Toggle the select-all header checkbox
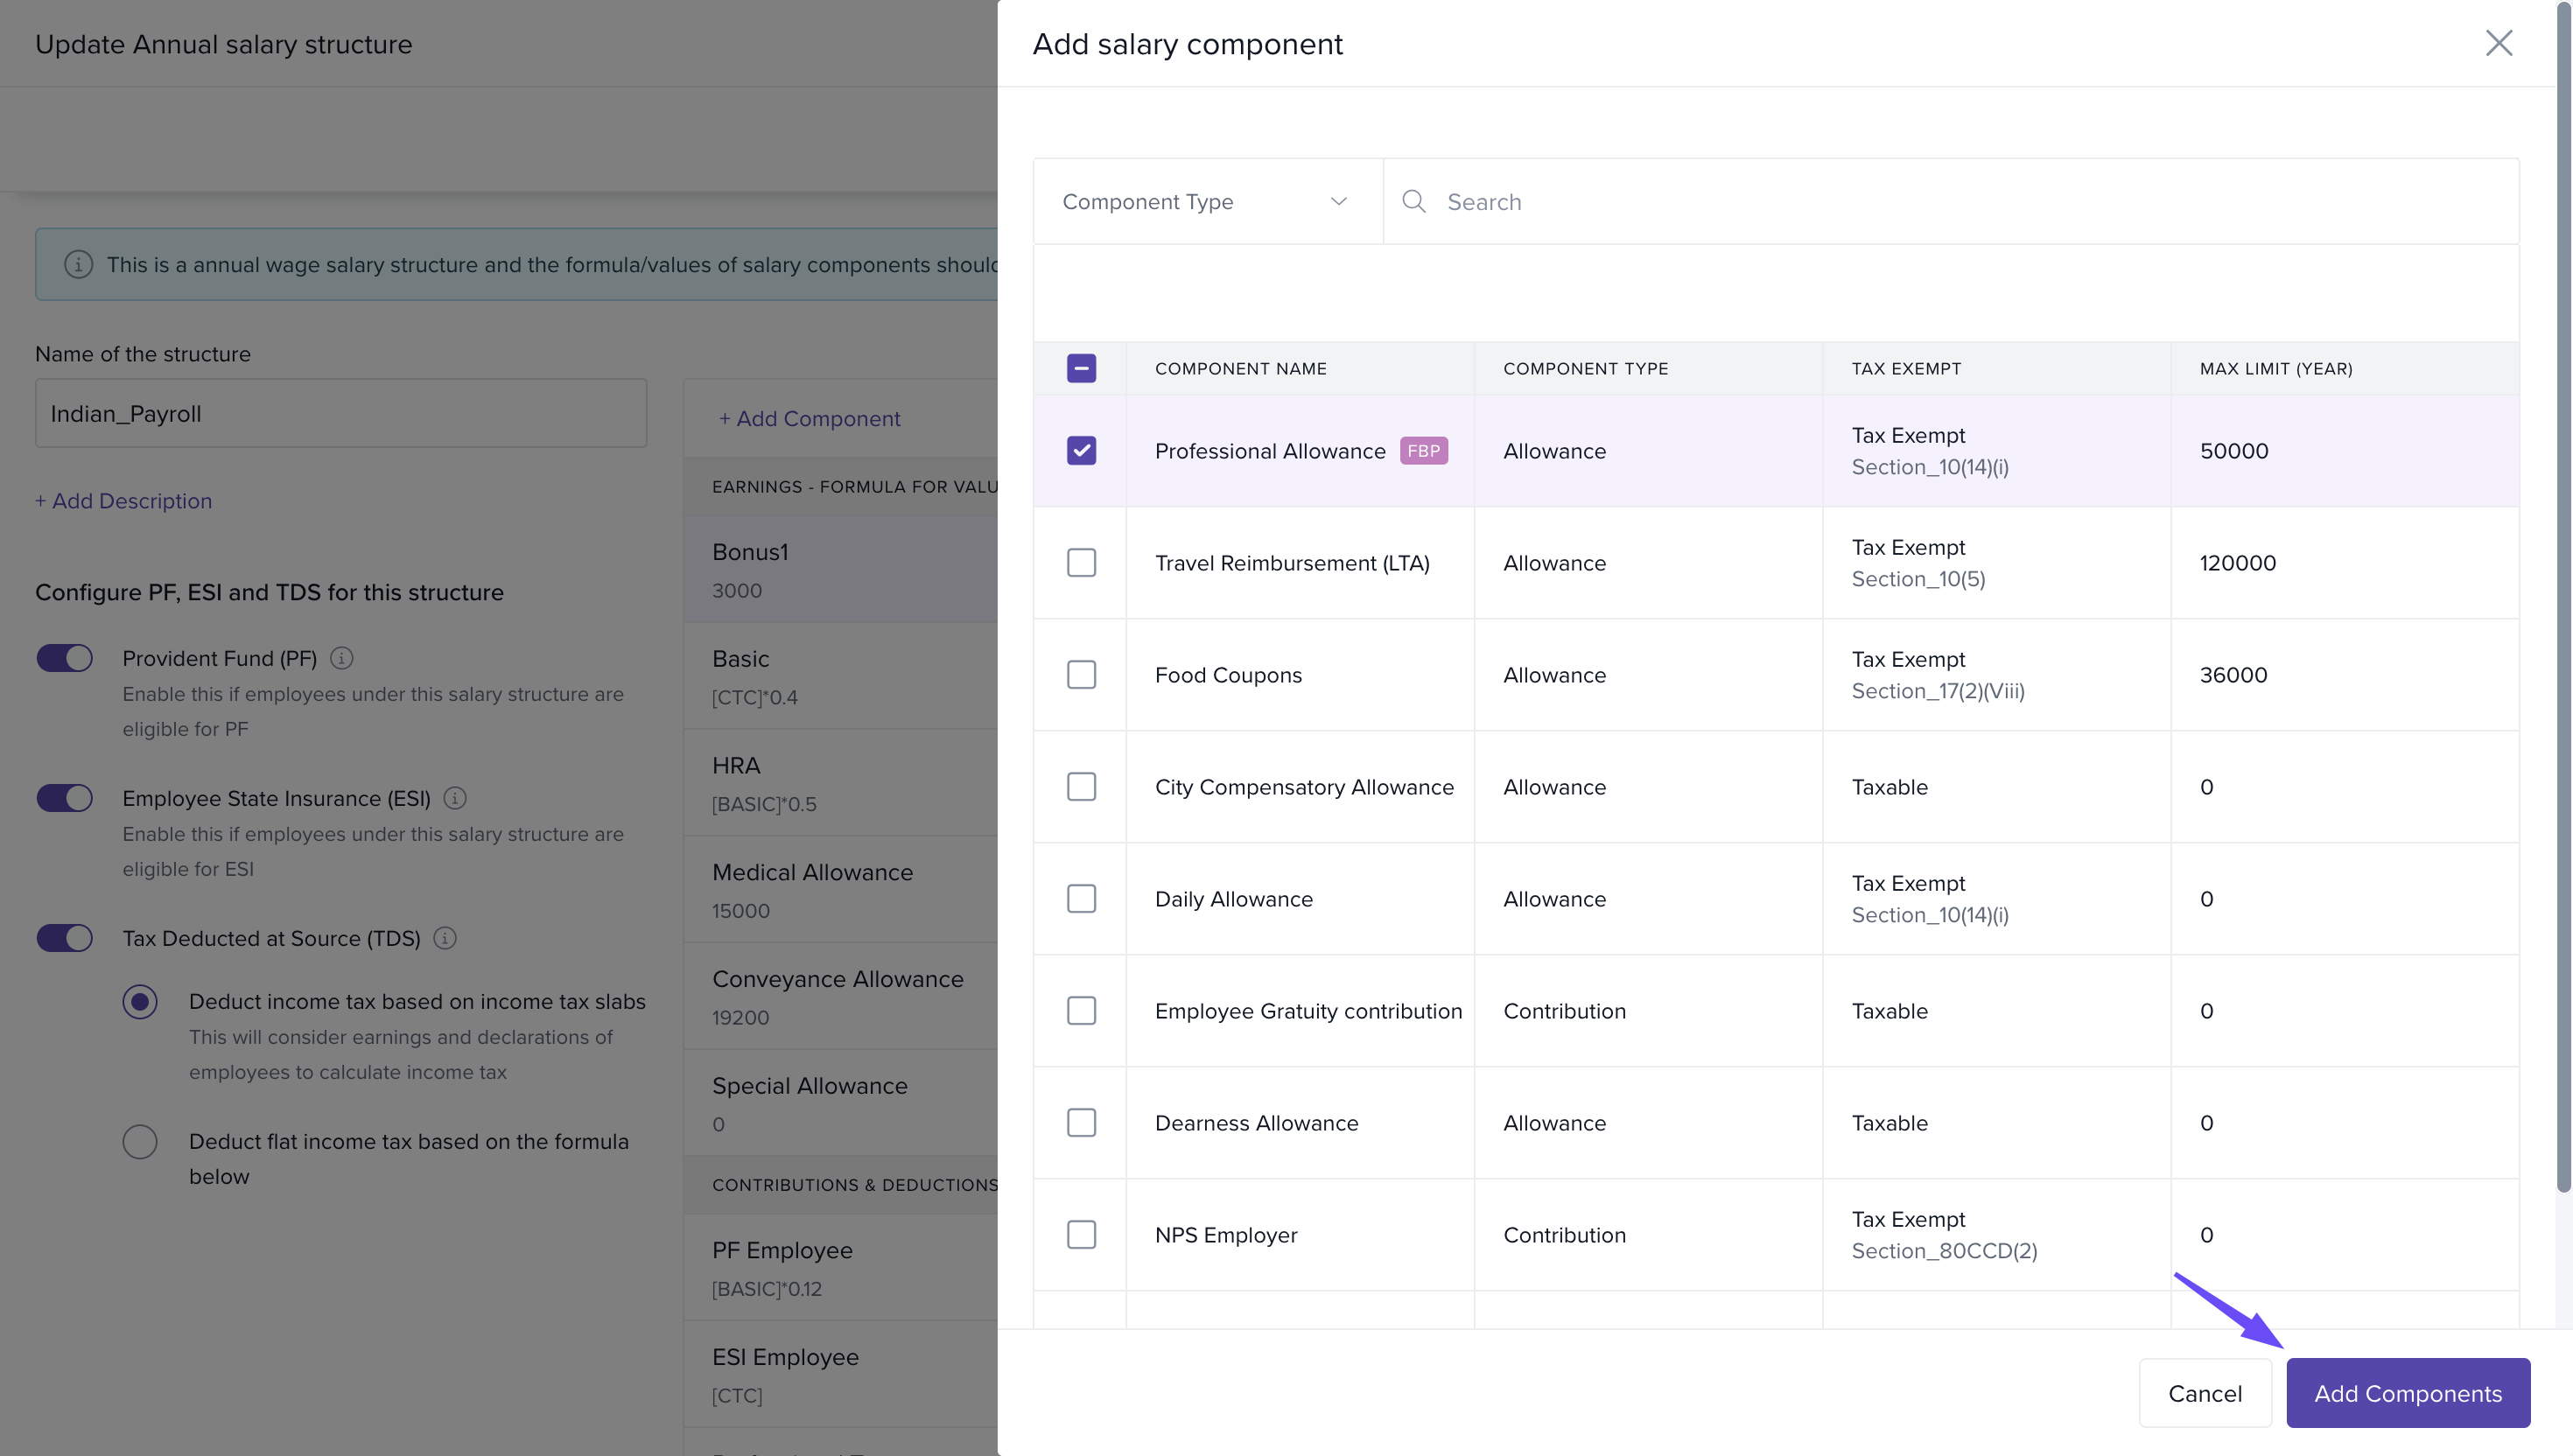 point(1081,368)
